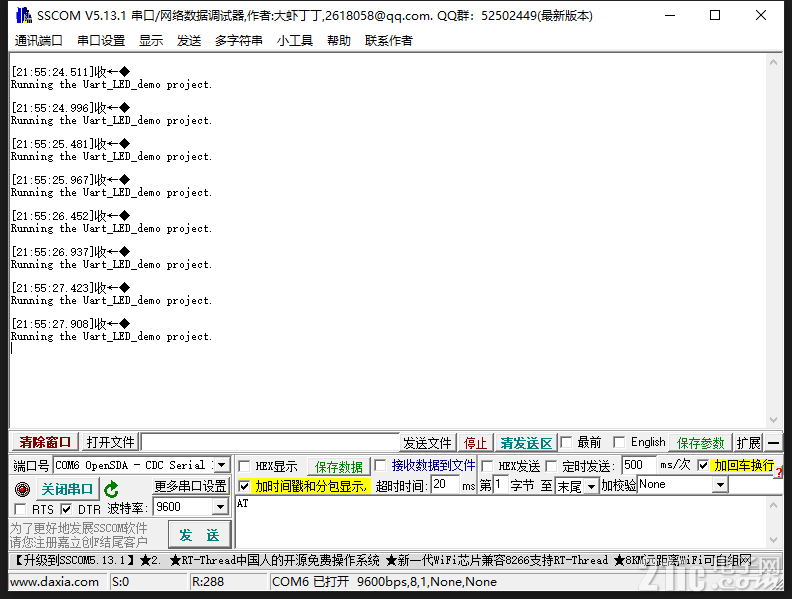The width and height of the screenshot is (792, 599).
Task: Click the 500 ms interval field
Action: click(x=638, y=465)
